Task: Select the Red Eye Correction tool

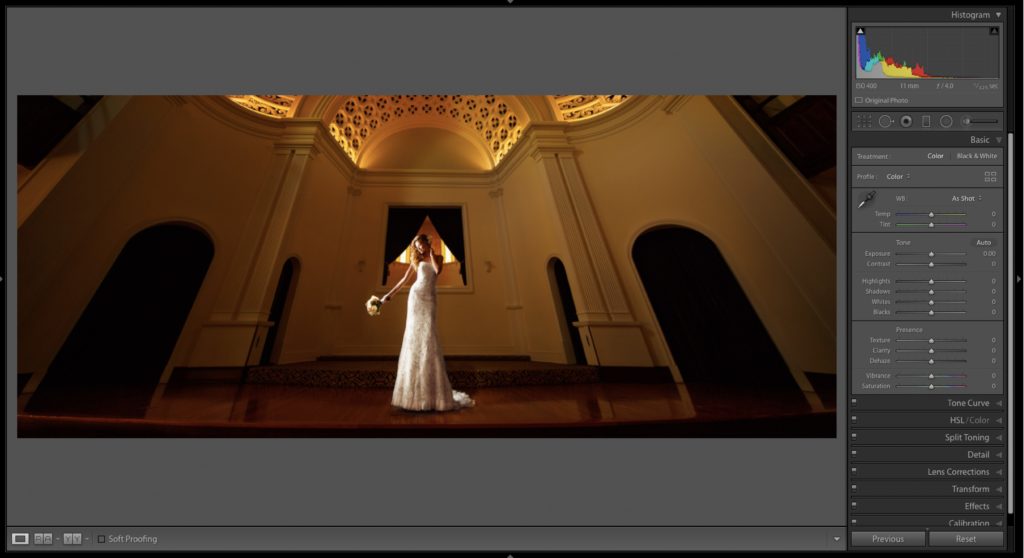Action: (x=906, y=122)
